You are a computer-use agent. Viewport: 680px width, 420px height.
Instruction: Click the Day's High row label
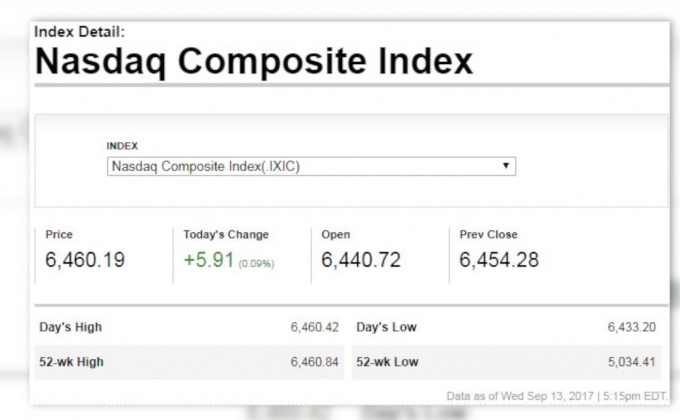tap(70, 327)
